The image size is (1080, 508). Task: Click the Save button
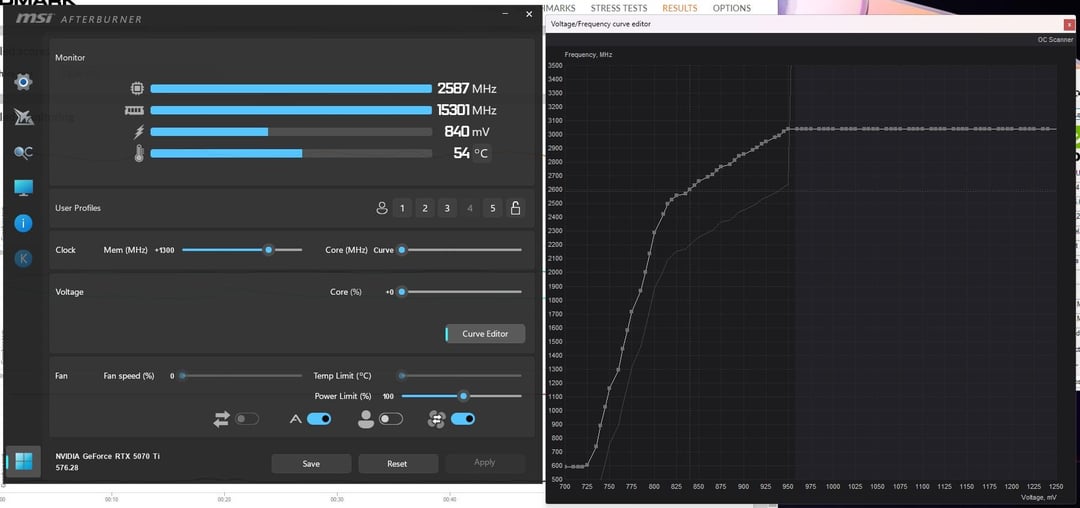pyautogui.click(x=311, y=463)
